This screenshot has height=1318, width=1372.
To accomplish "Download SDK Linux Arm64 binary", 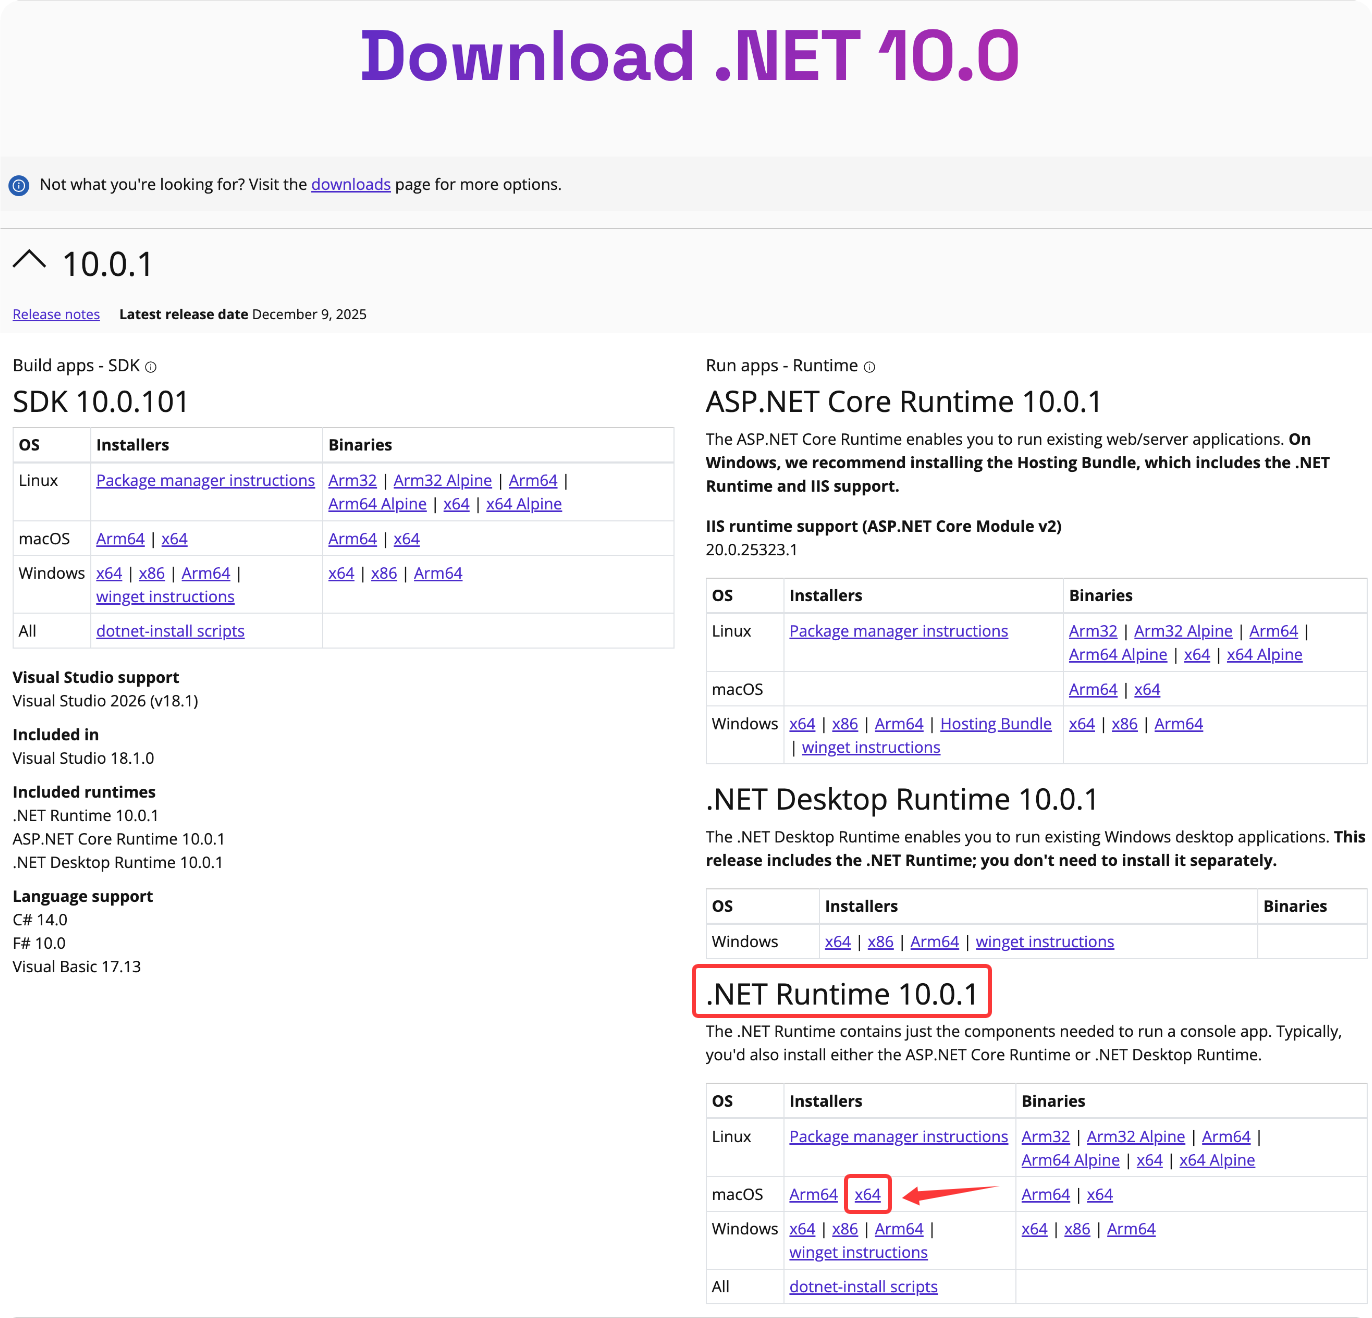I will [533, 481].
